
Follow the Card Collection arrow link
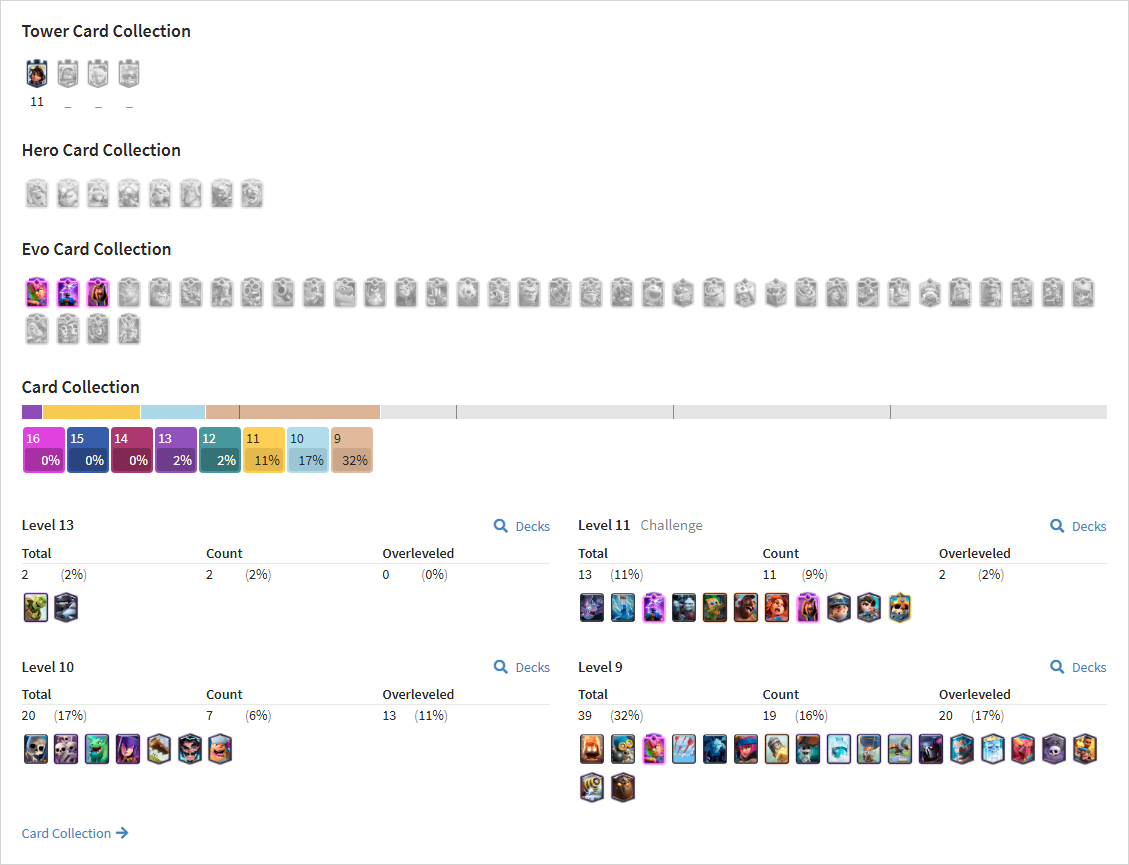[75, 833]
